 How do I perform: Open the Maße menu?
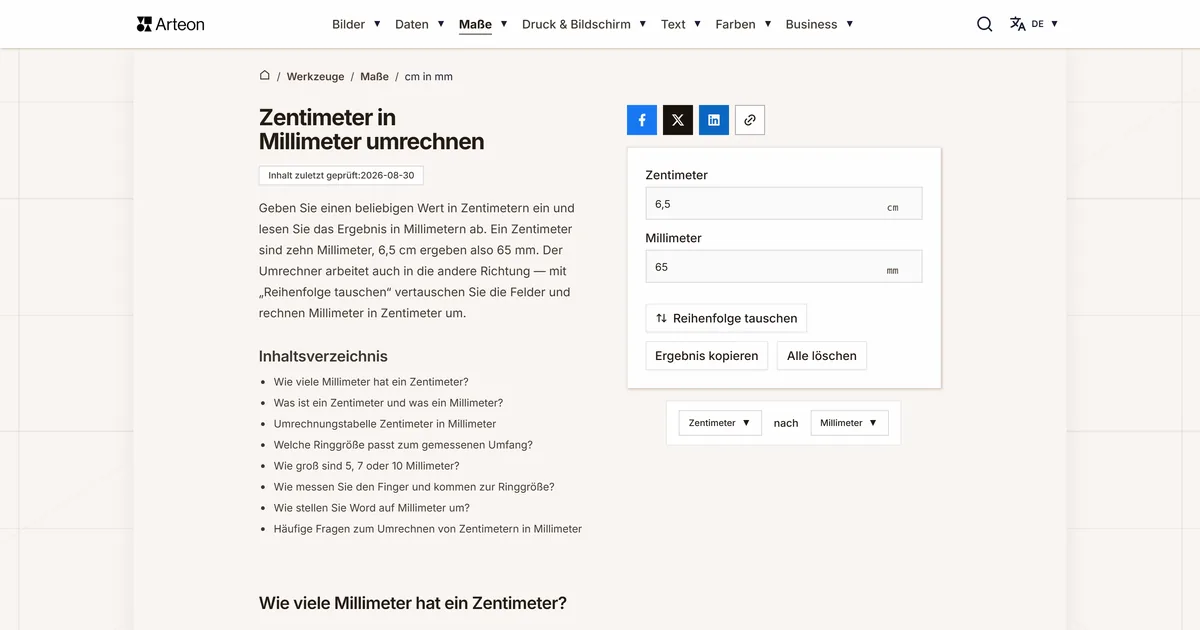click(484, 24)
